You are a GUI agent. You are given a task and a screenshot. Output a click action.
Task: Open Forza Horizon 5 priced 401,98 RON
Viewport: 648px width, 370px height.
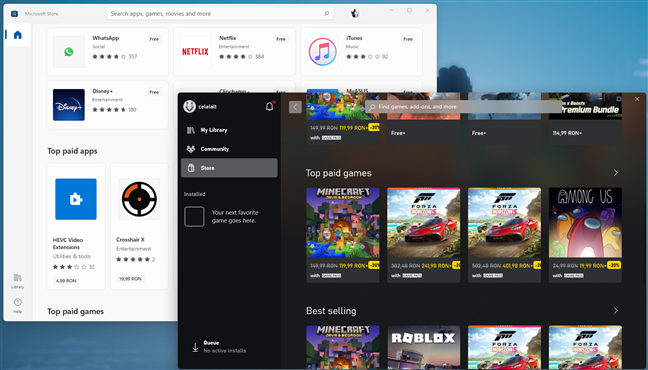[504, 235]
